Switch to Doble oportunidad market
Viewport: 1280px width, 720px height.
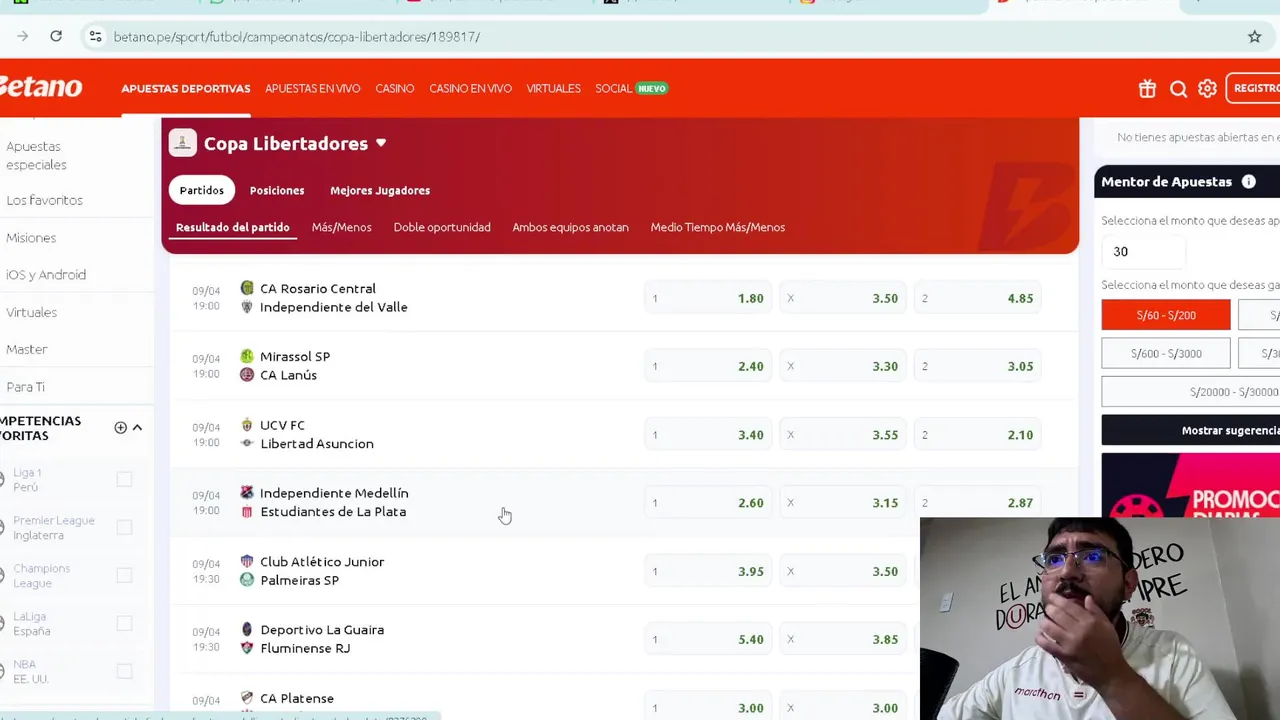[x=442, y=227]
